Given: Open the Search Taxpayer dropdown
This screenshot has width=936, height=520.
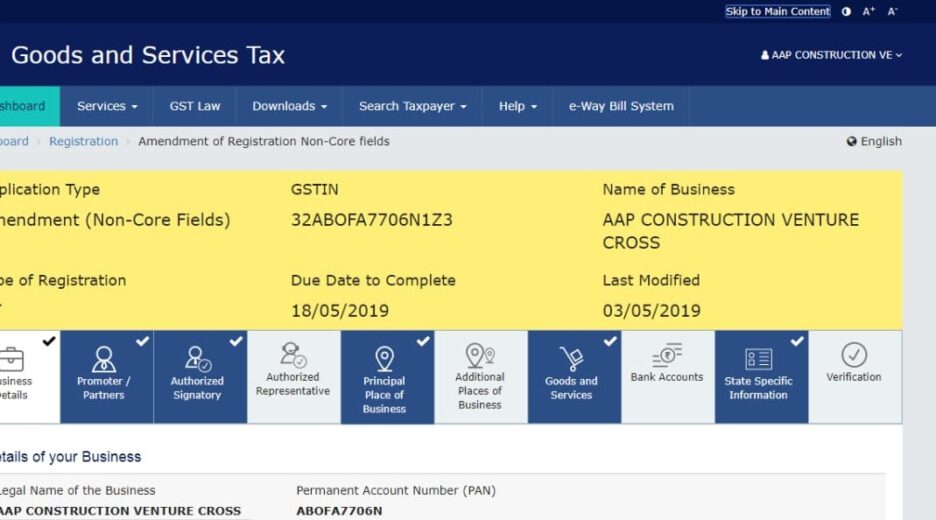Looking at the screenshot, I should click(412, 106).
